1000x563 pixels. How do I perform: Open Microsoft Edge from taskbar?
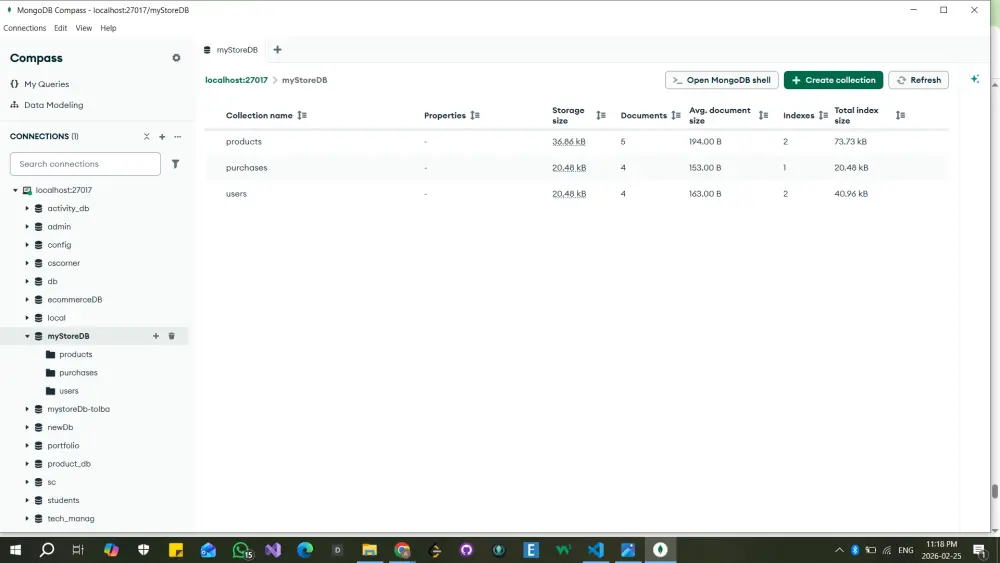pos(305,550)
